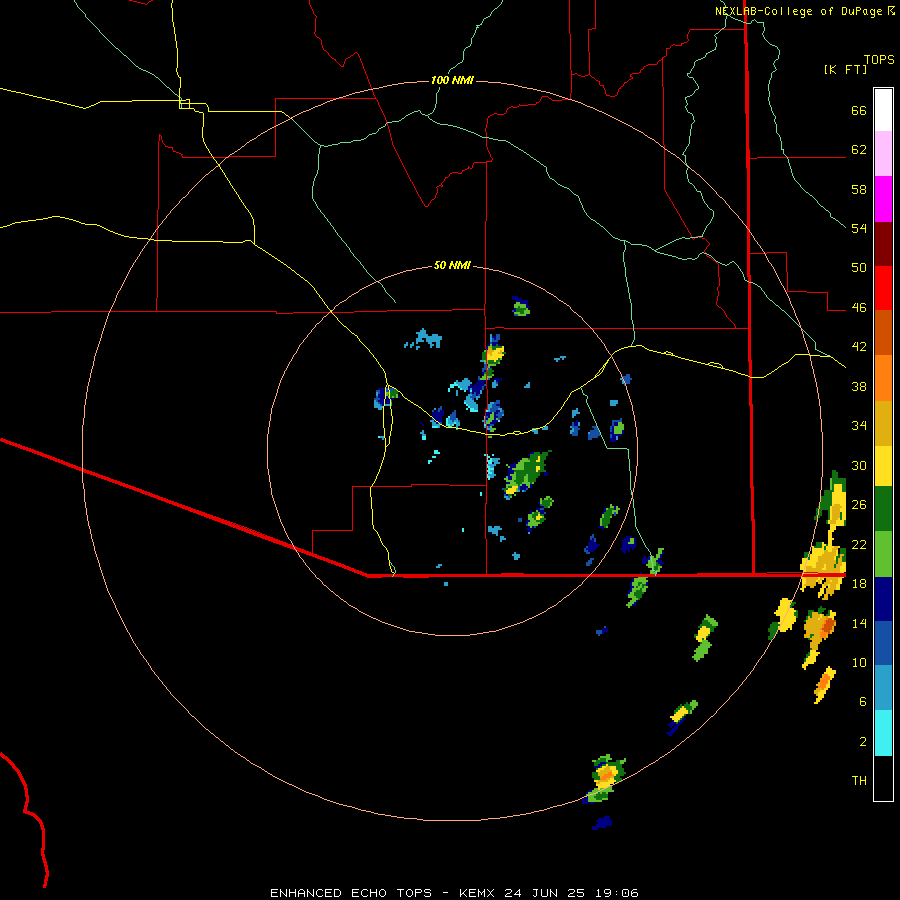The width and height of the screenshot is (900, 900).
Task: Click the "2" legend value
Action: pyautogui.click(x=863, y=742)
